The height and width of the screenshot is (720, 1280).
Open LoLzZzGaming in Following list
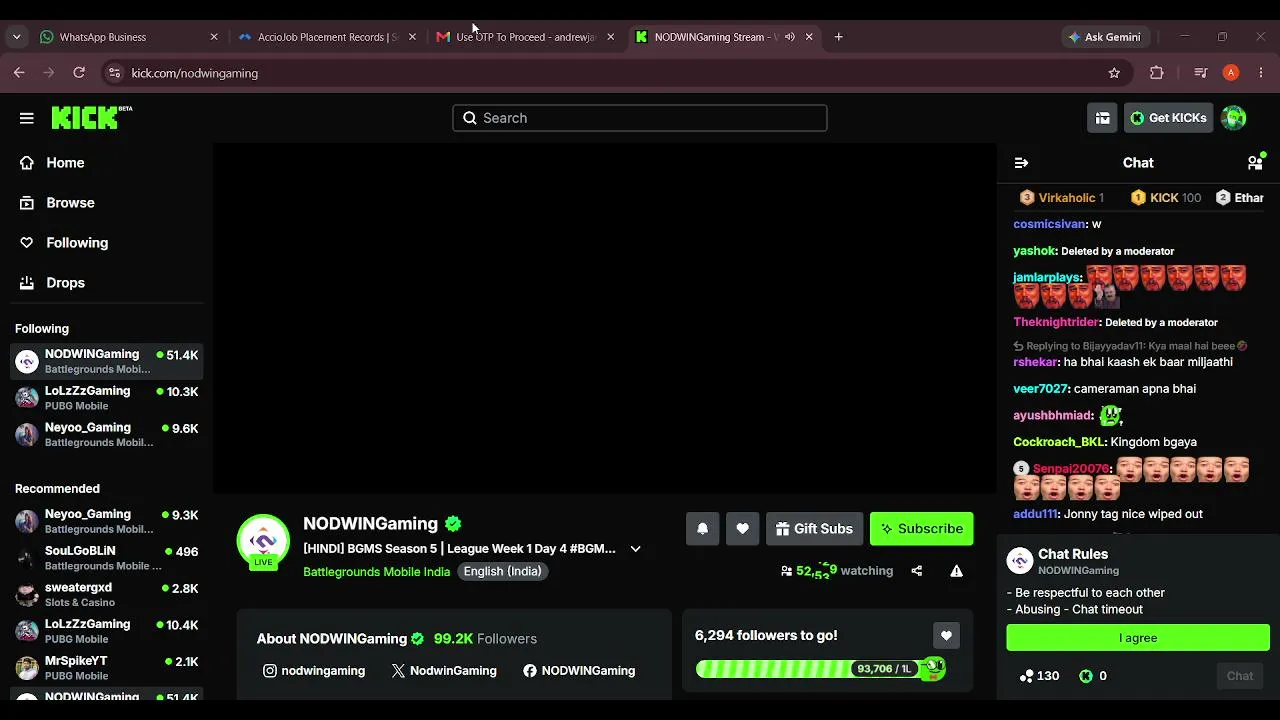(107, 398)
